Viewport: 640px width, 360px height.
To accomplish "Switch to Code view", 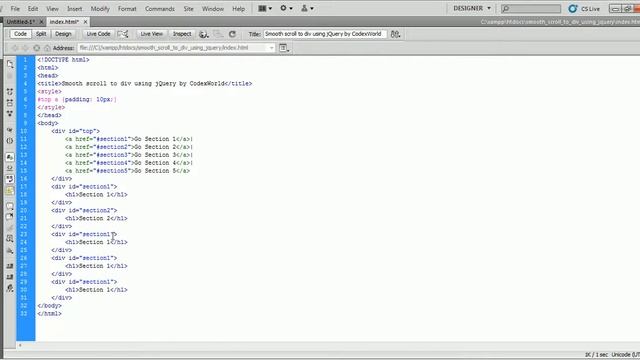I will [20, 34].
